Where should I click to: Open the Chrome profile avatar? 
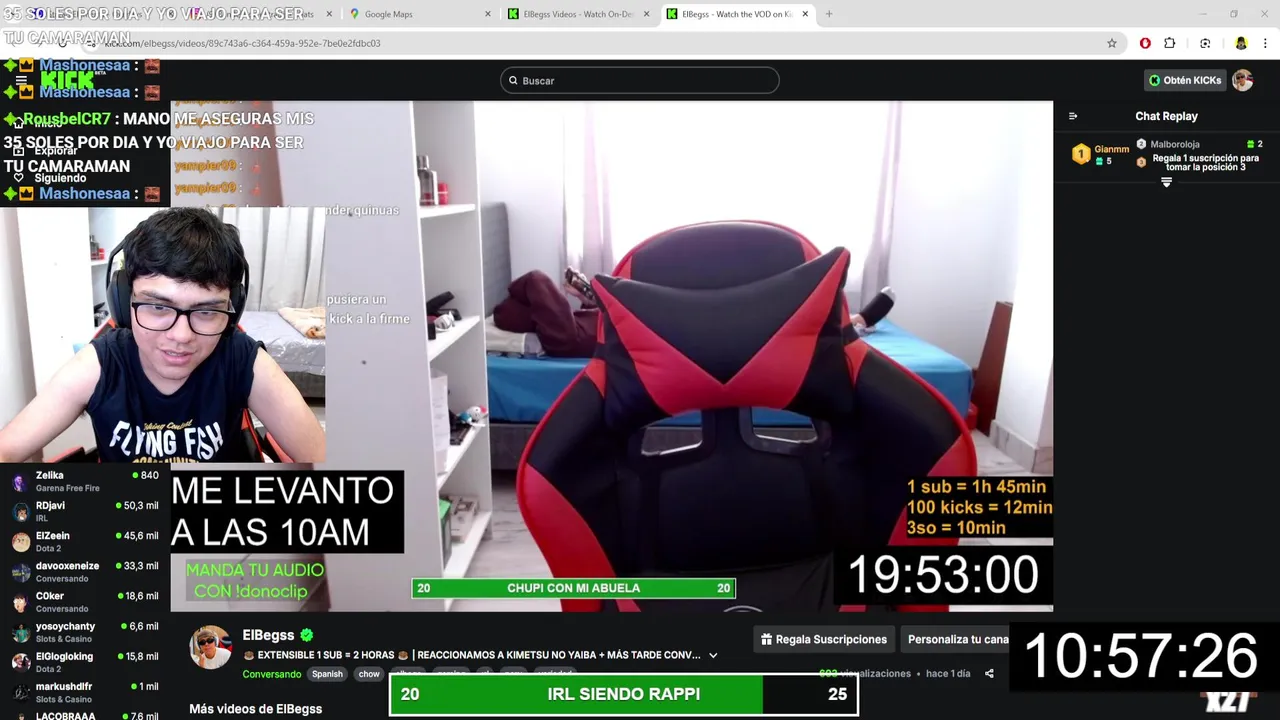1241,43
